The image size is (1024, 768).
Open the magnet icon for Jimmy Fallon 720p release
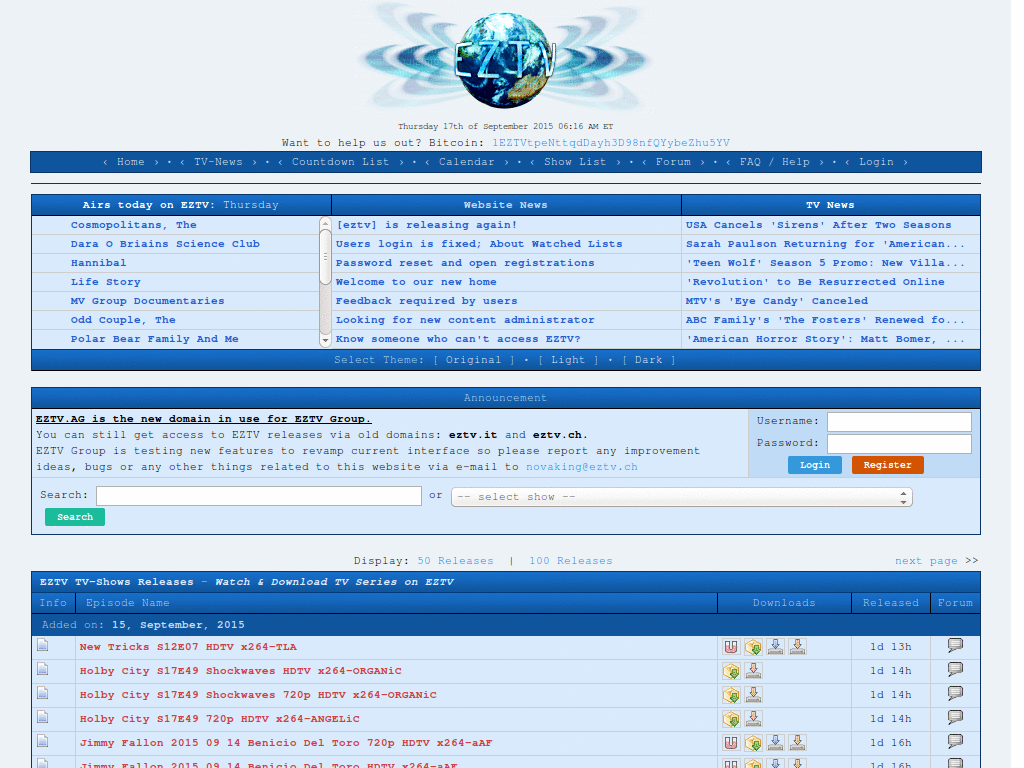[731, 743]
